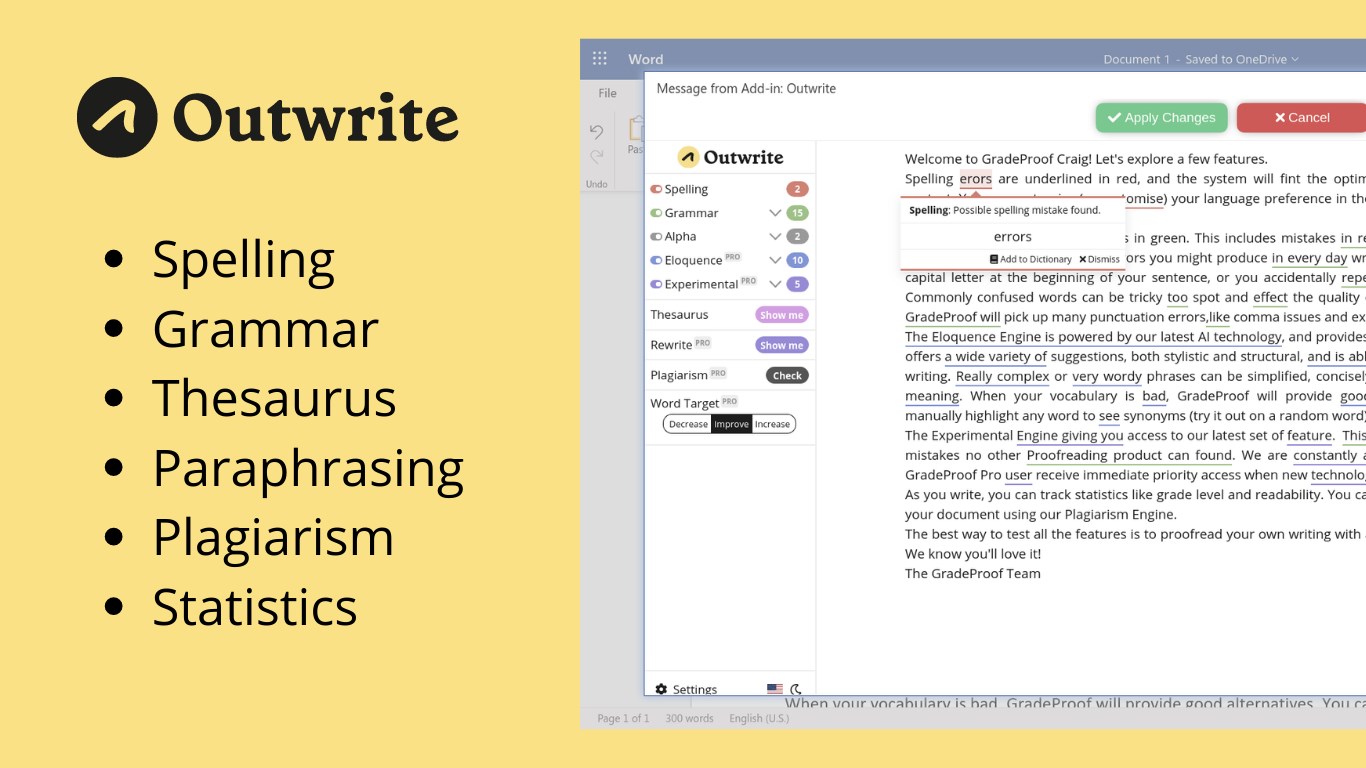Click Add to Dictionary in spelling popup
Viewport: 1366px width, 768px height.
click(1030, 259)
